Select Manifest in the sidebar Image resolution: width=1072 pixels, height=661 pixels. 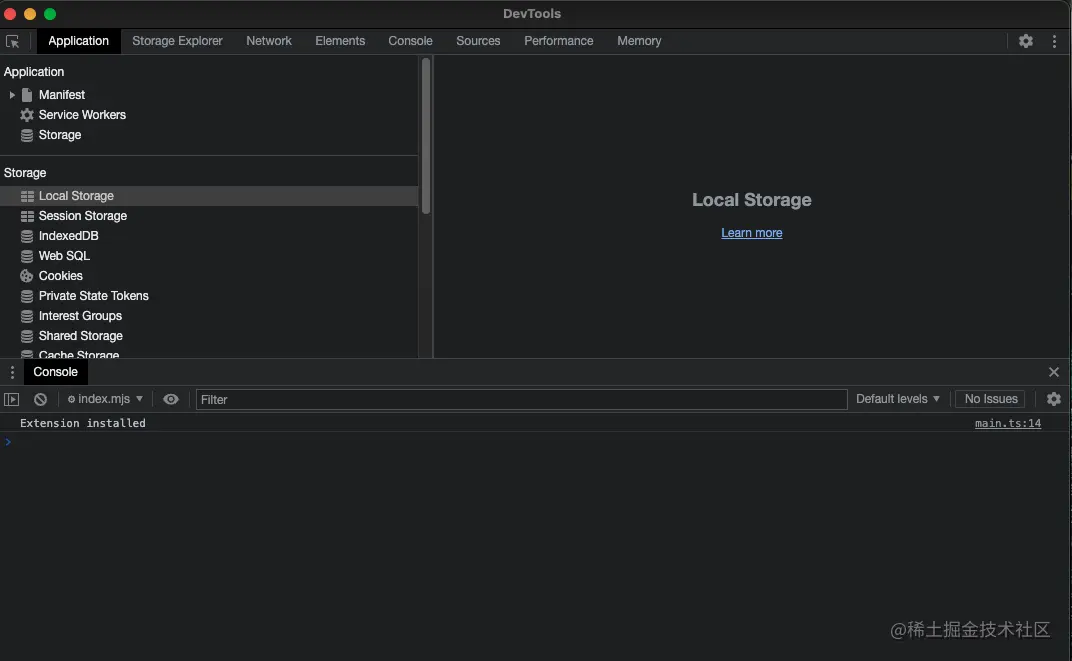tap(62, 95)
